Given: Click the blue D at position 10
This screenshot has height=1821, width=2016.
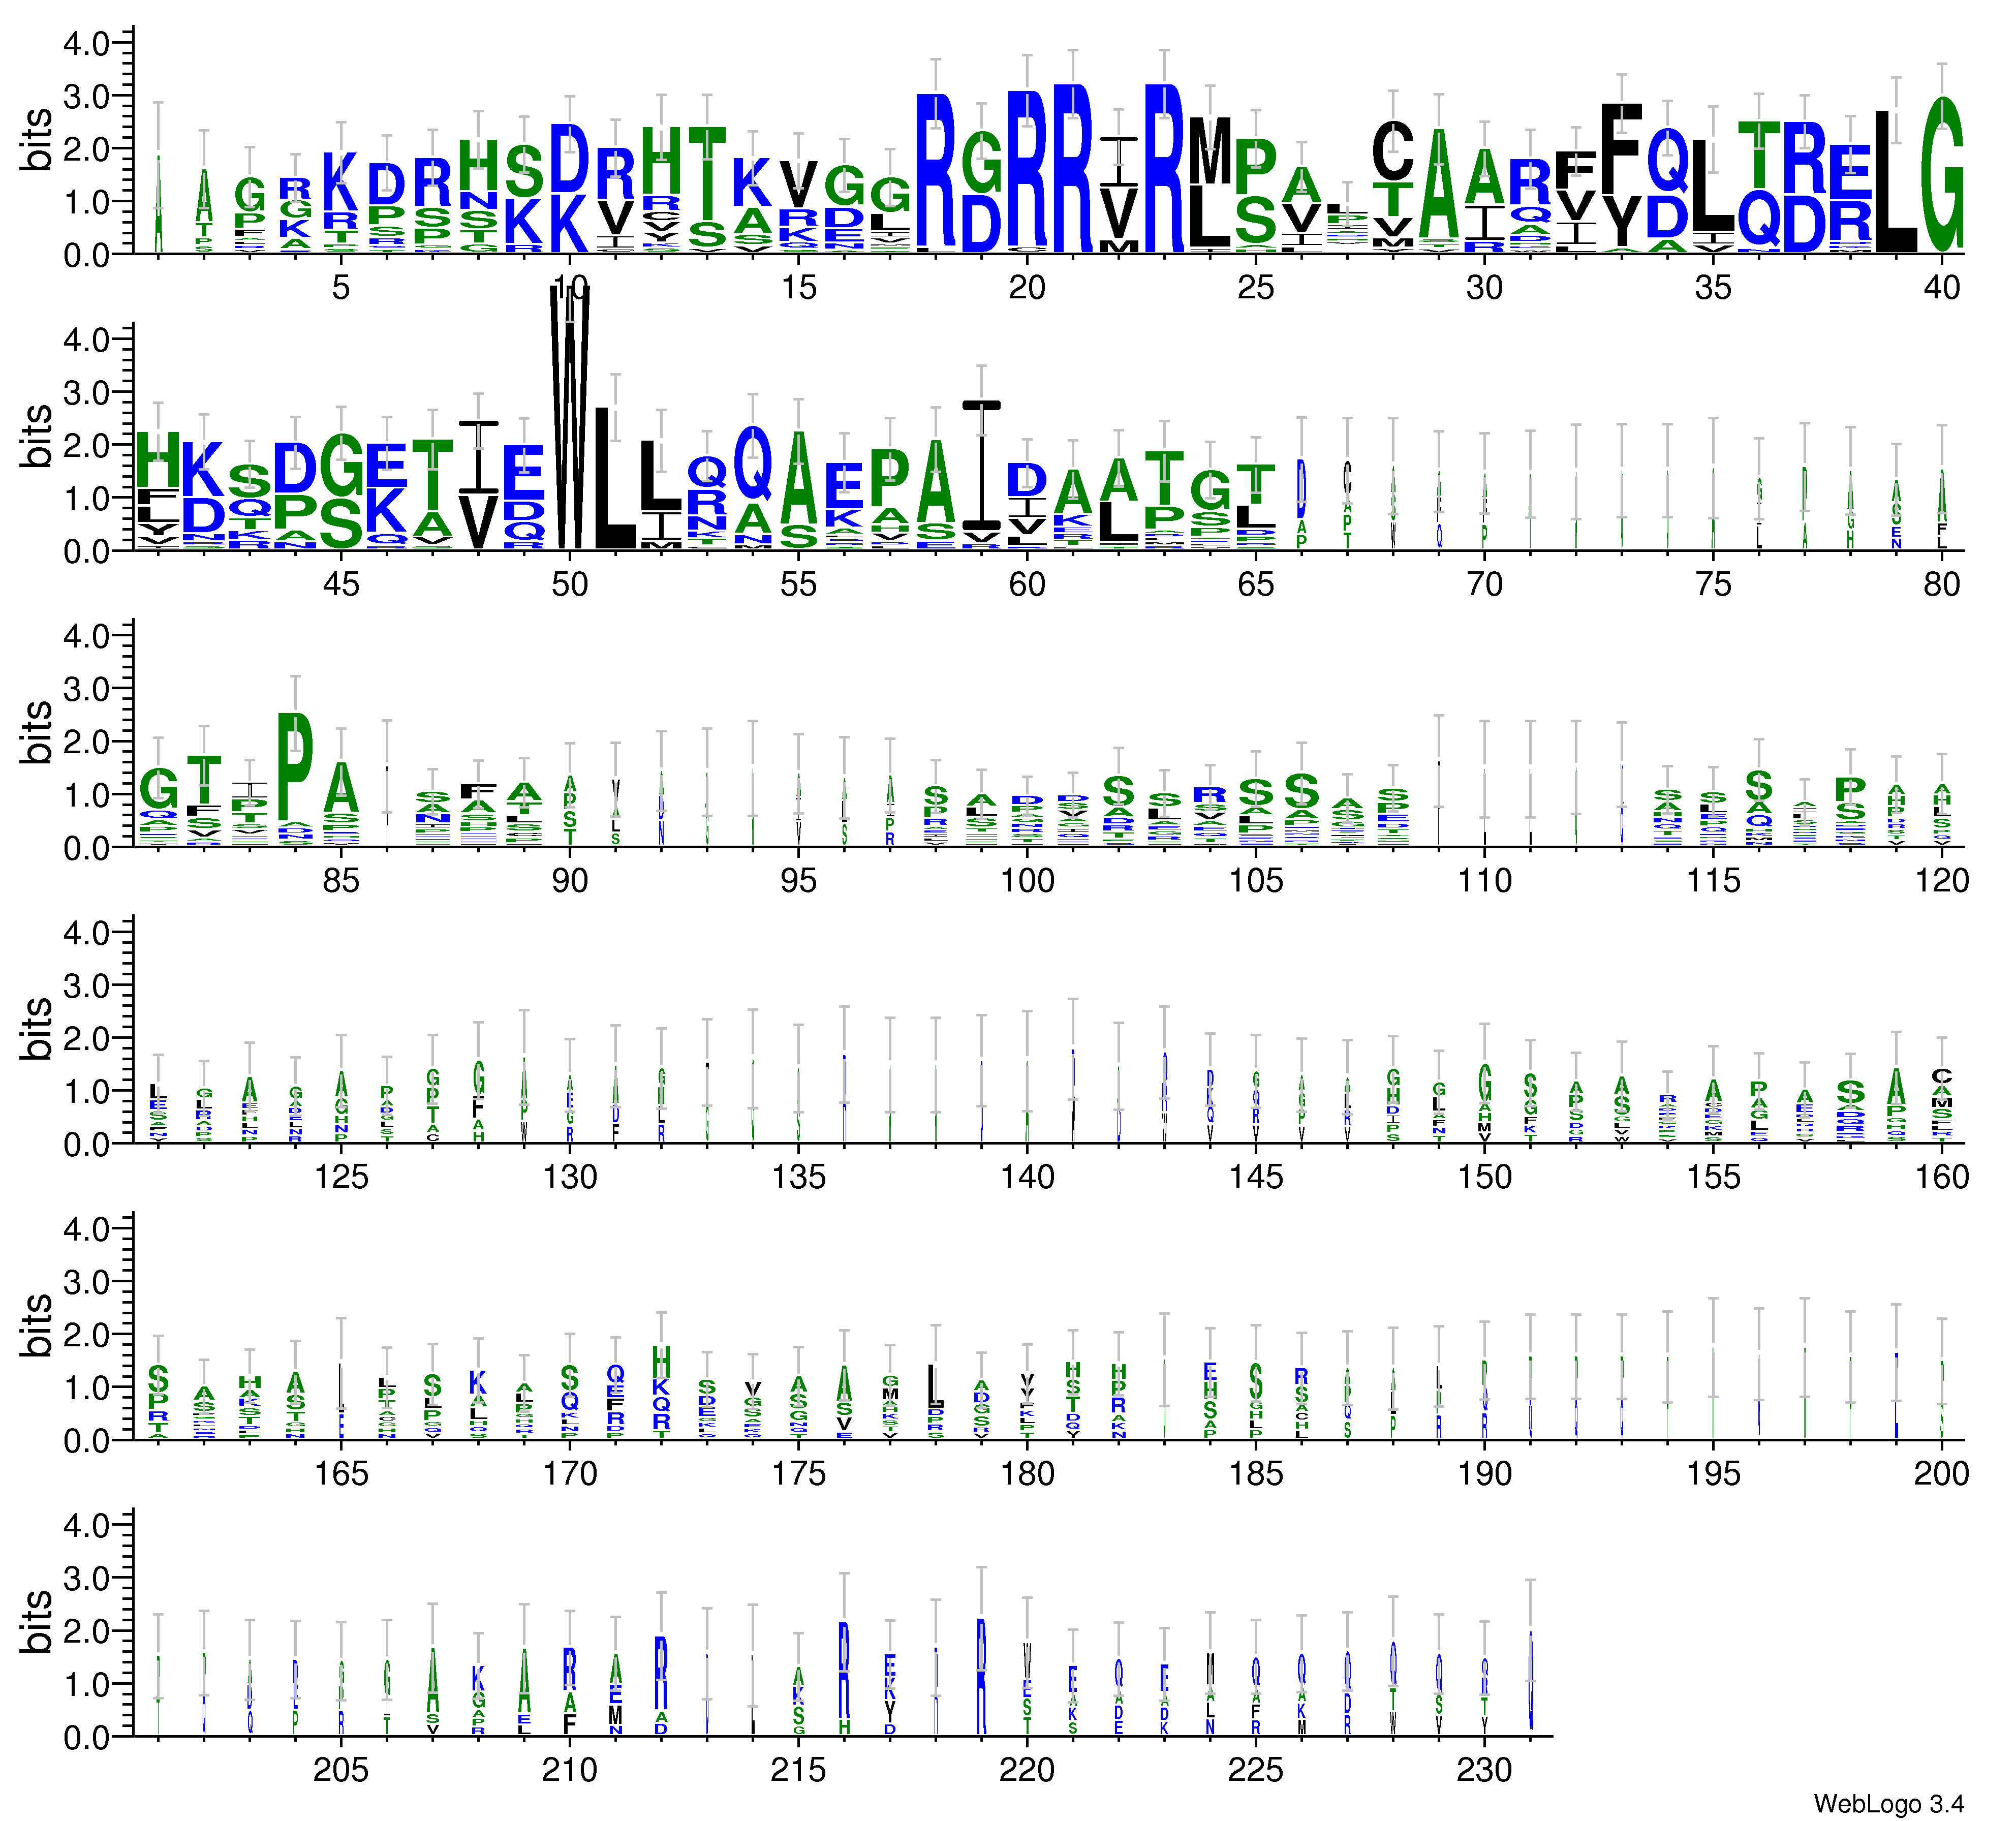Looking at the screenshot, I should tap(569, 158).
